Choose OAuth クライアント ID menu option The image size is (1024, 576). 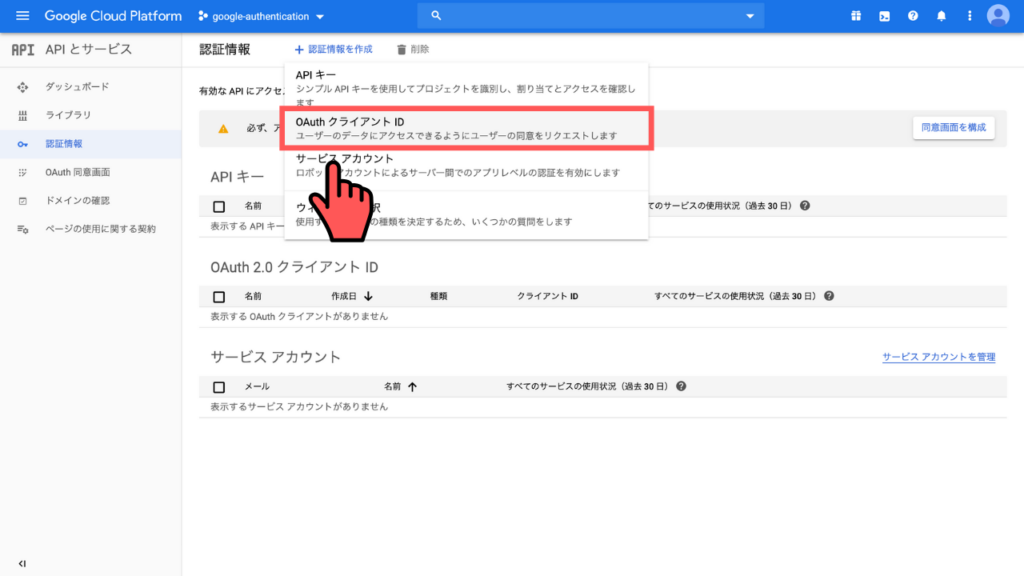tap(466, 129)
